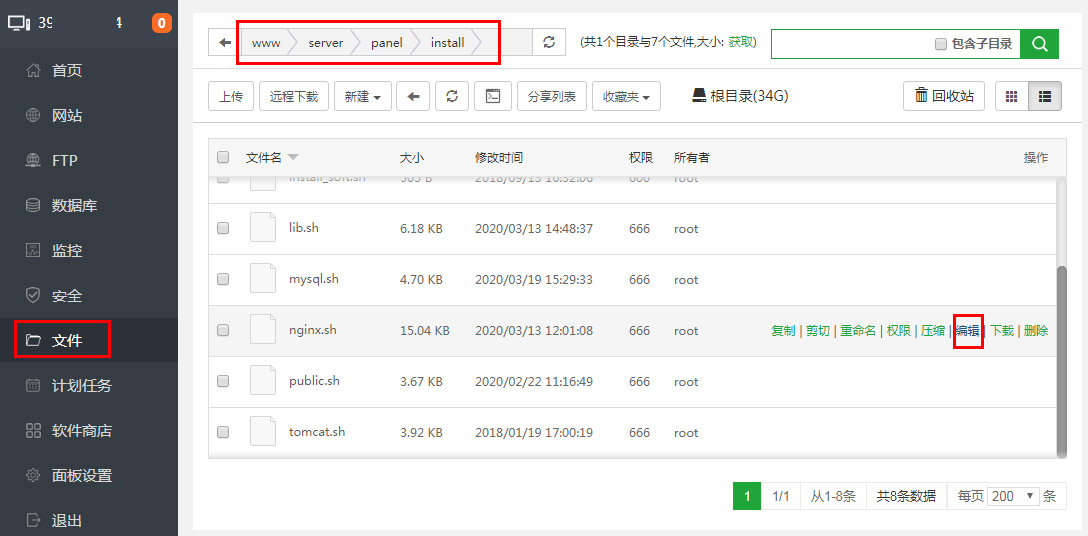Switch to grid view layout
The image size is (1088, 536).
tap(1011, 96)
